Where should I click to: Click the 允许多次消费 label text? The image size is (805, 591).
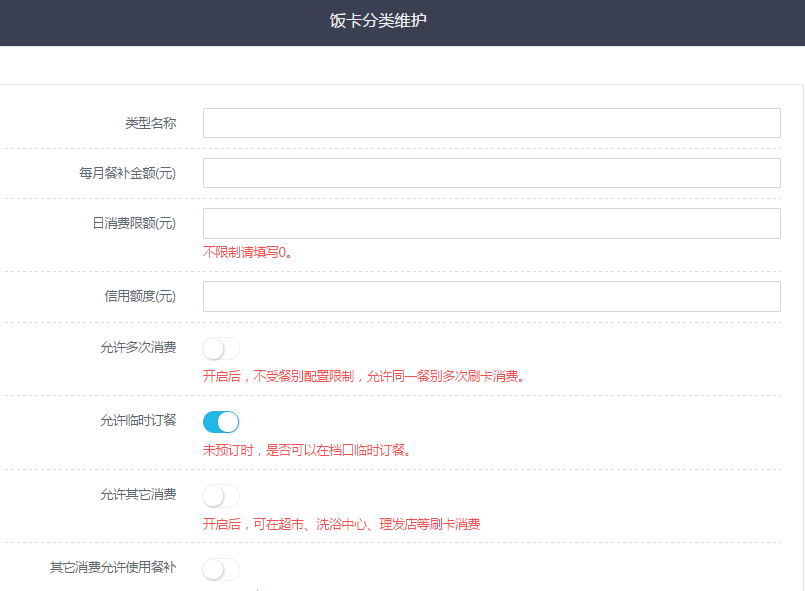pos(138,348)
